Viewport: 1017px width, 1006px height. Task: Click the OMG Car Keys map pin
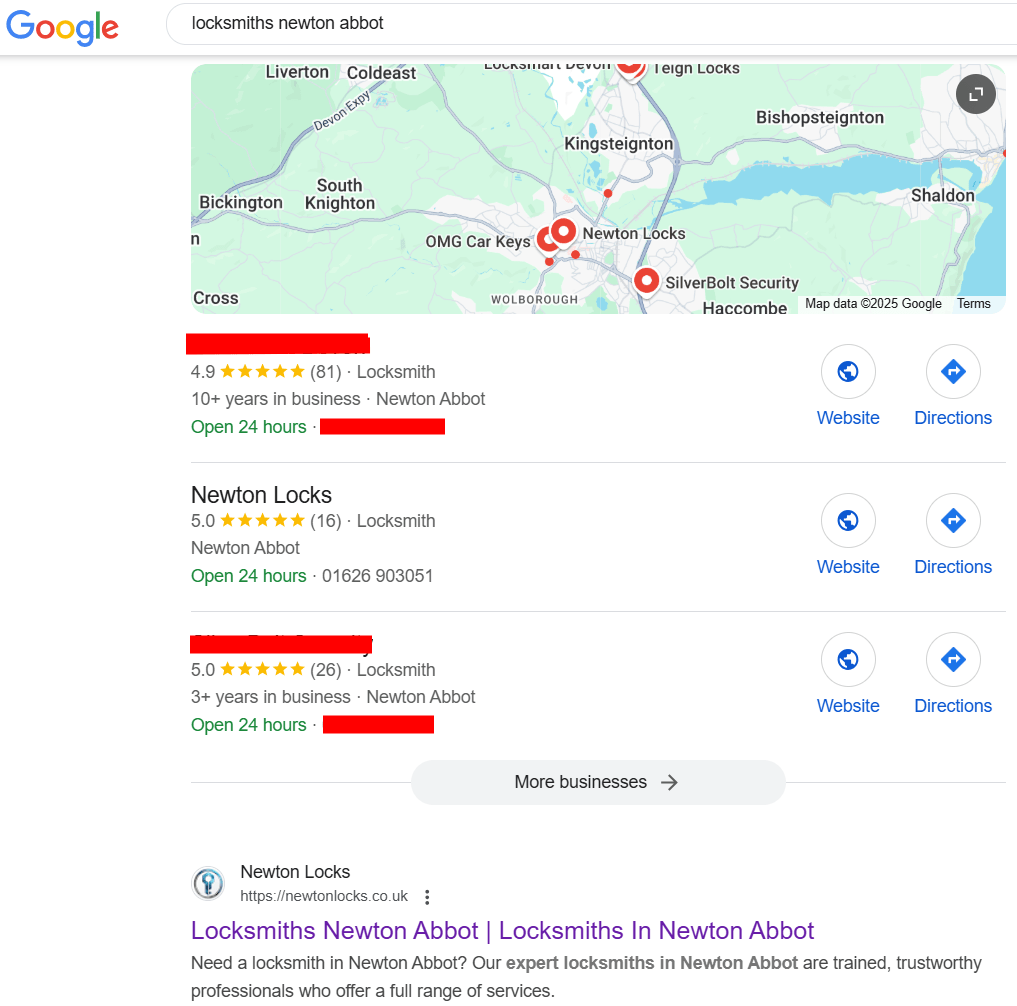[547, 240]
